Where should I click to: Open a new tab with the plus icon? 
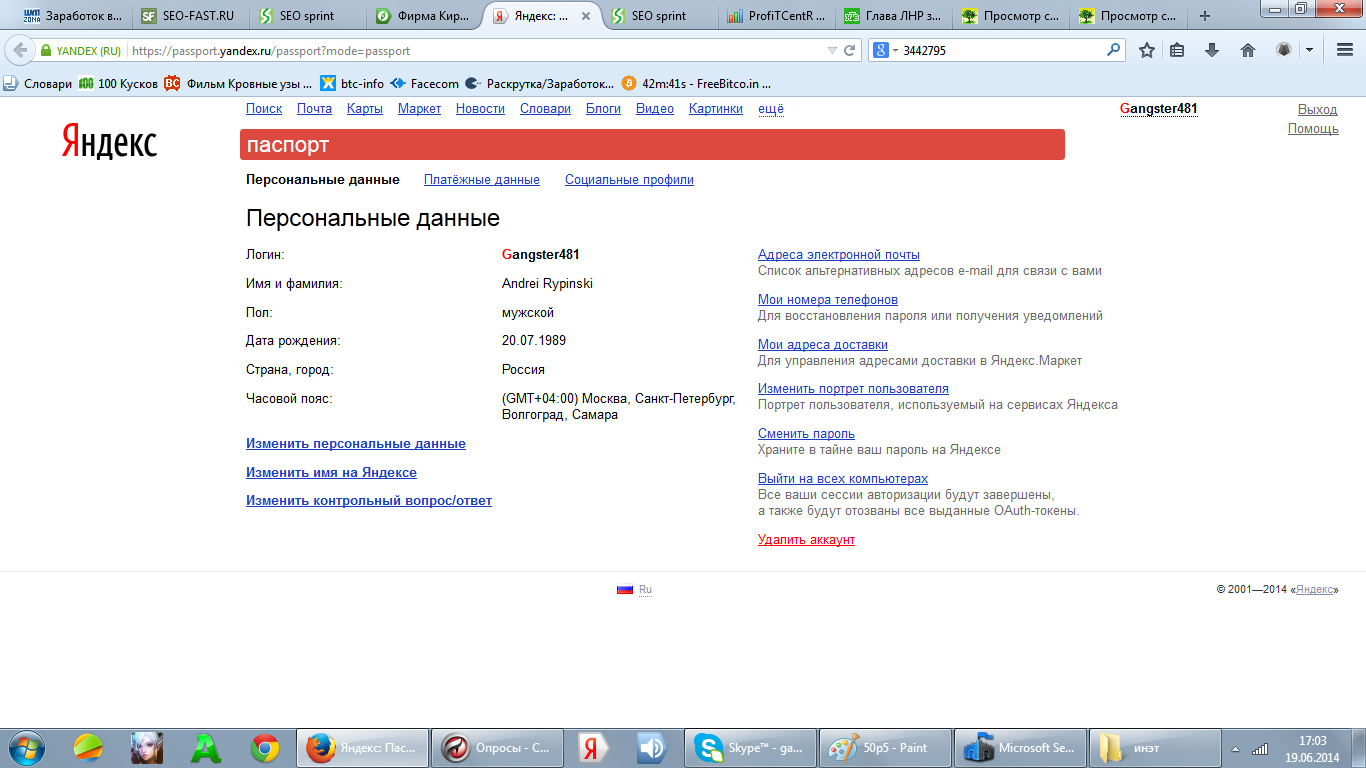[1205, 16]
